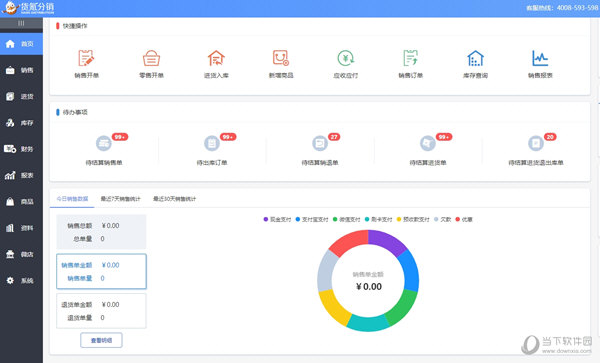The width and height of the screenshot is (600, 363).
Task: Click the 货航分销 logo in header
Action: click(x=28, y=8)
